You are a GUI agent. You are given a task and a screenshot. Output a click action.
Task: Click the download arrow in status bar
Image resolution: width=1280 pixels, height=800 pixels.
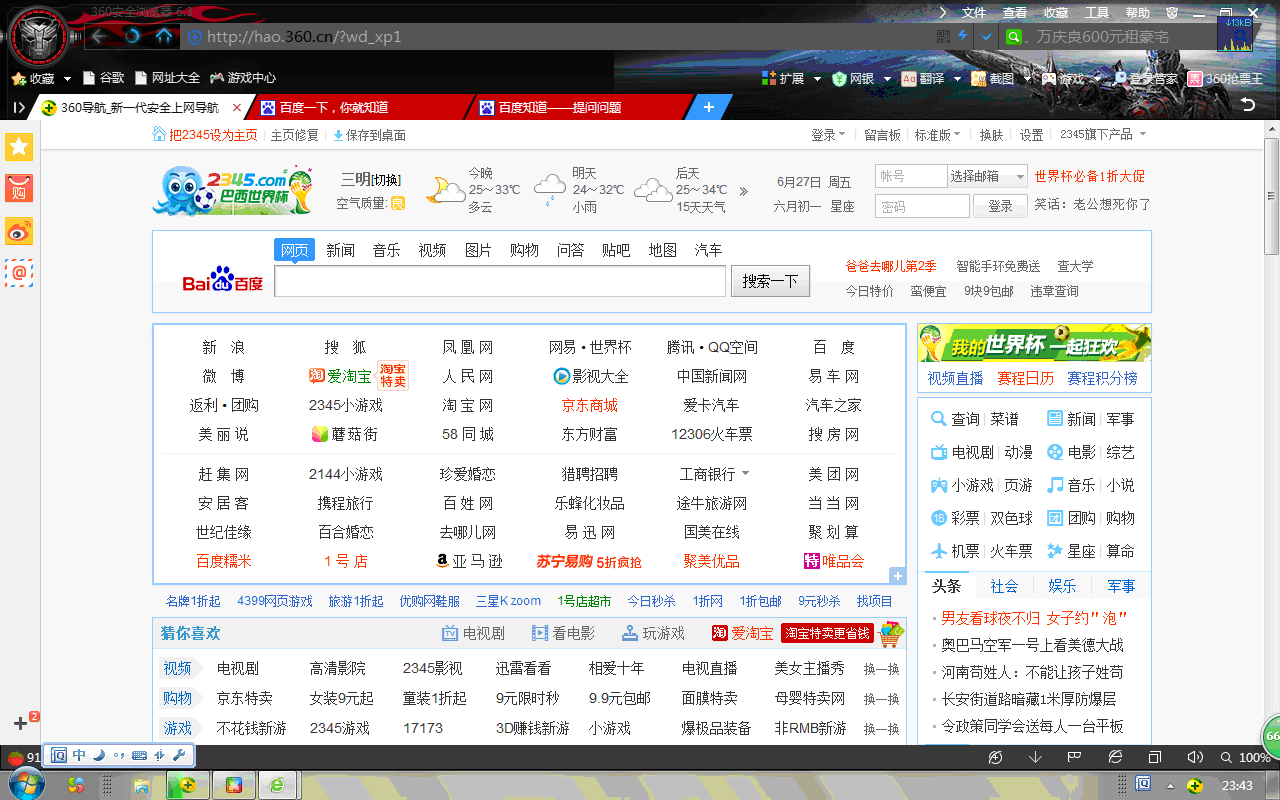[1035, 757]
